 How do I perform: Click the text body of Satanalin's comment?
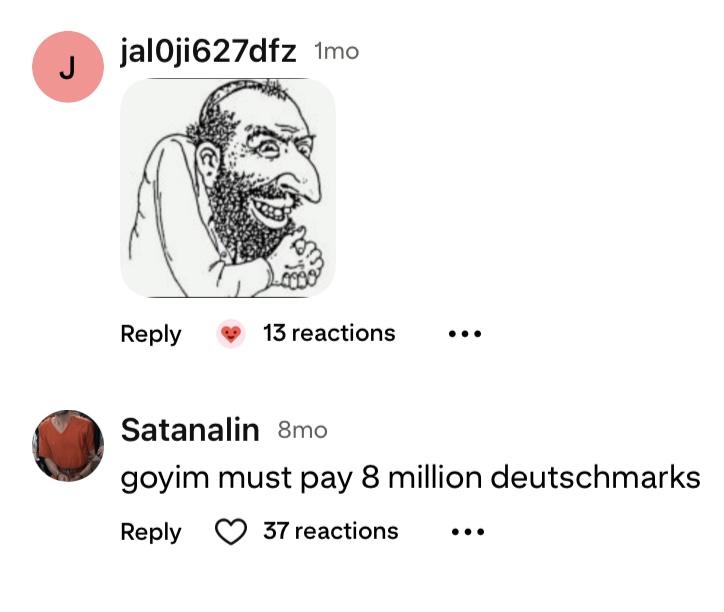click(x=410, y=478)
